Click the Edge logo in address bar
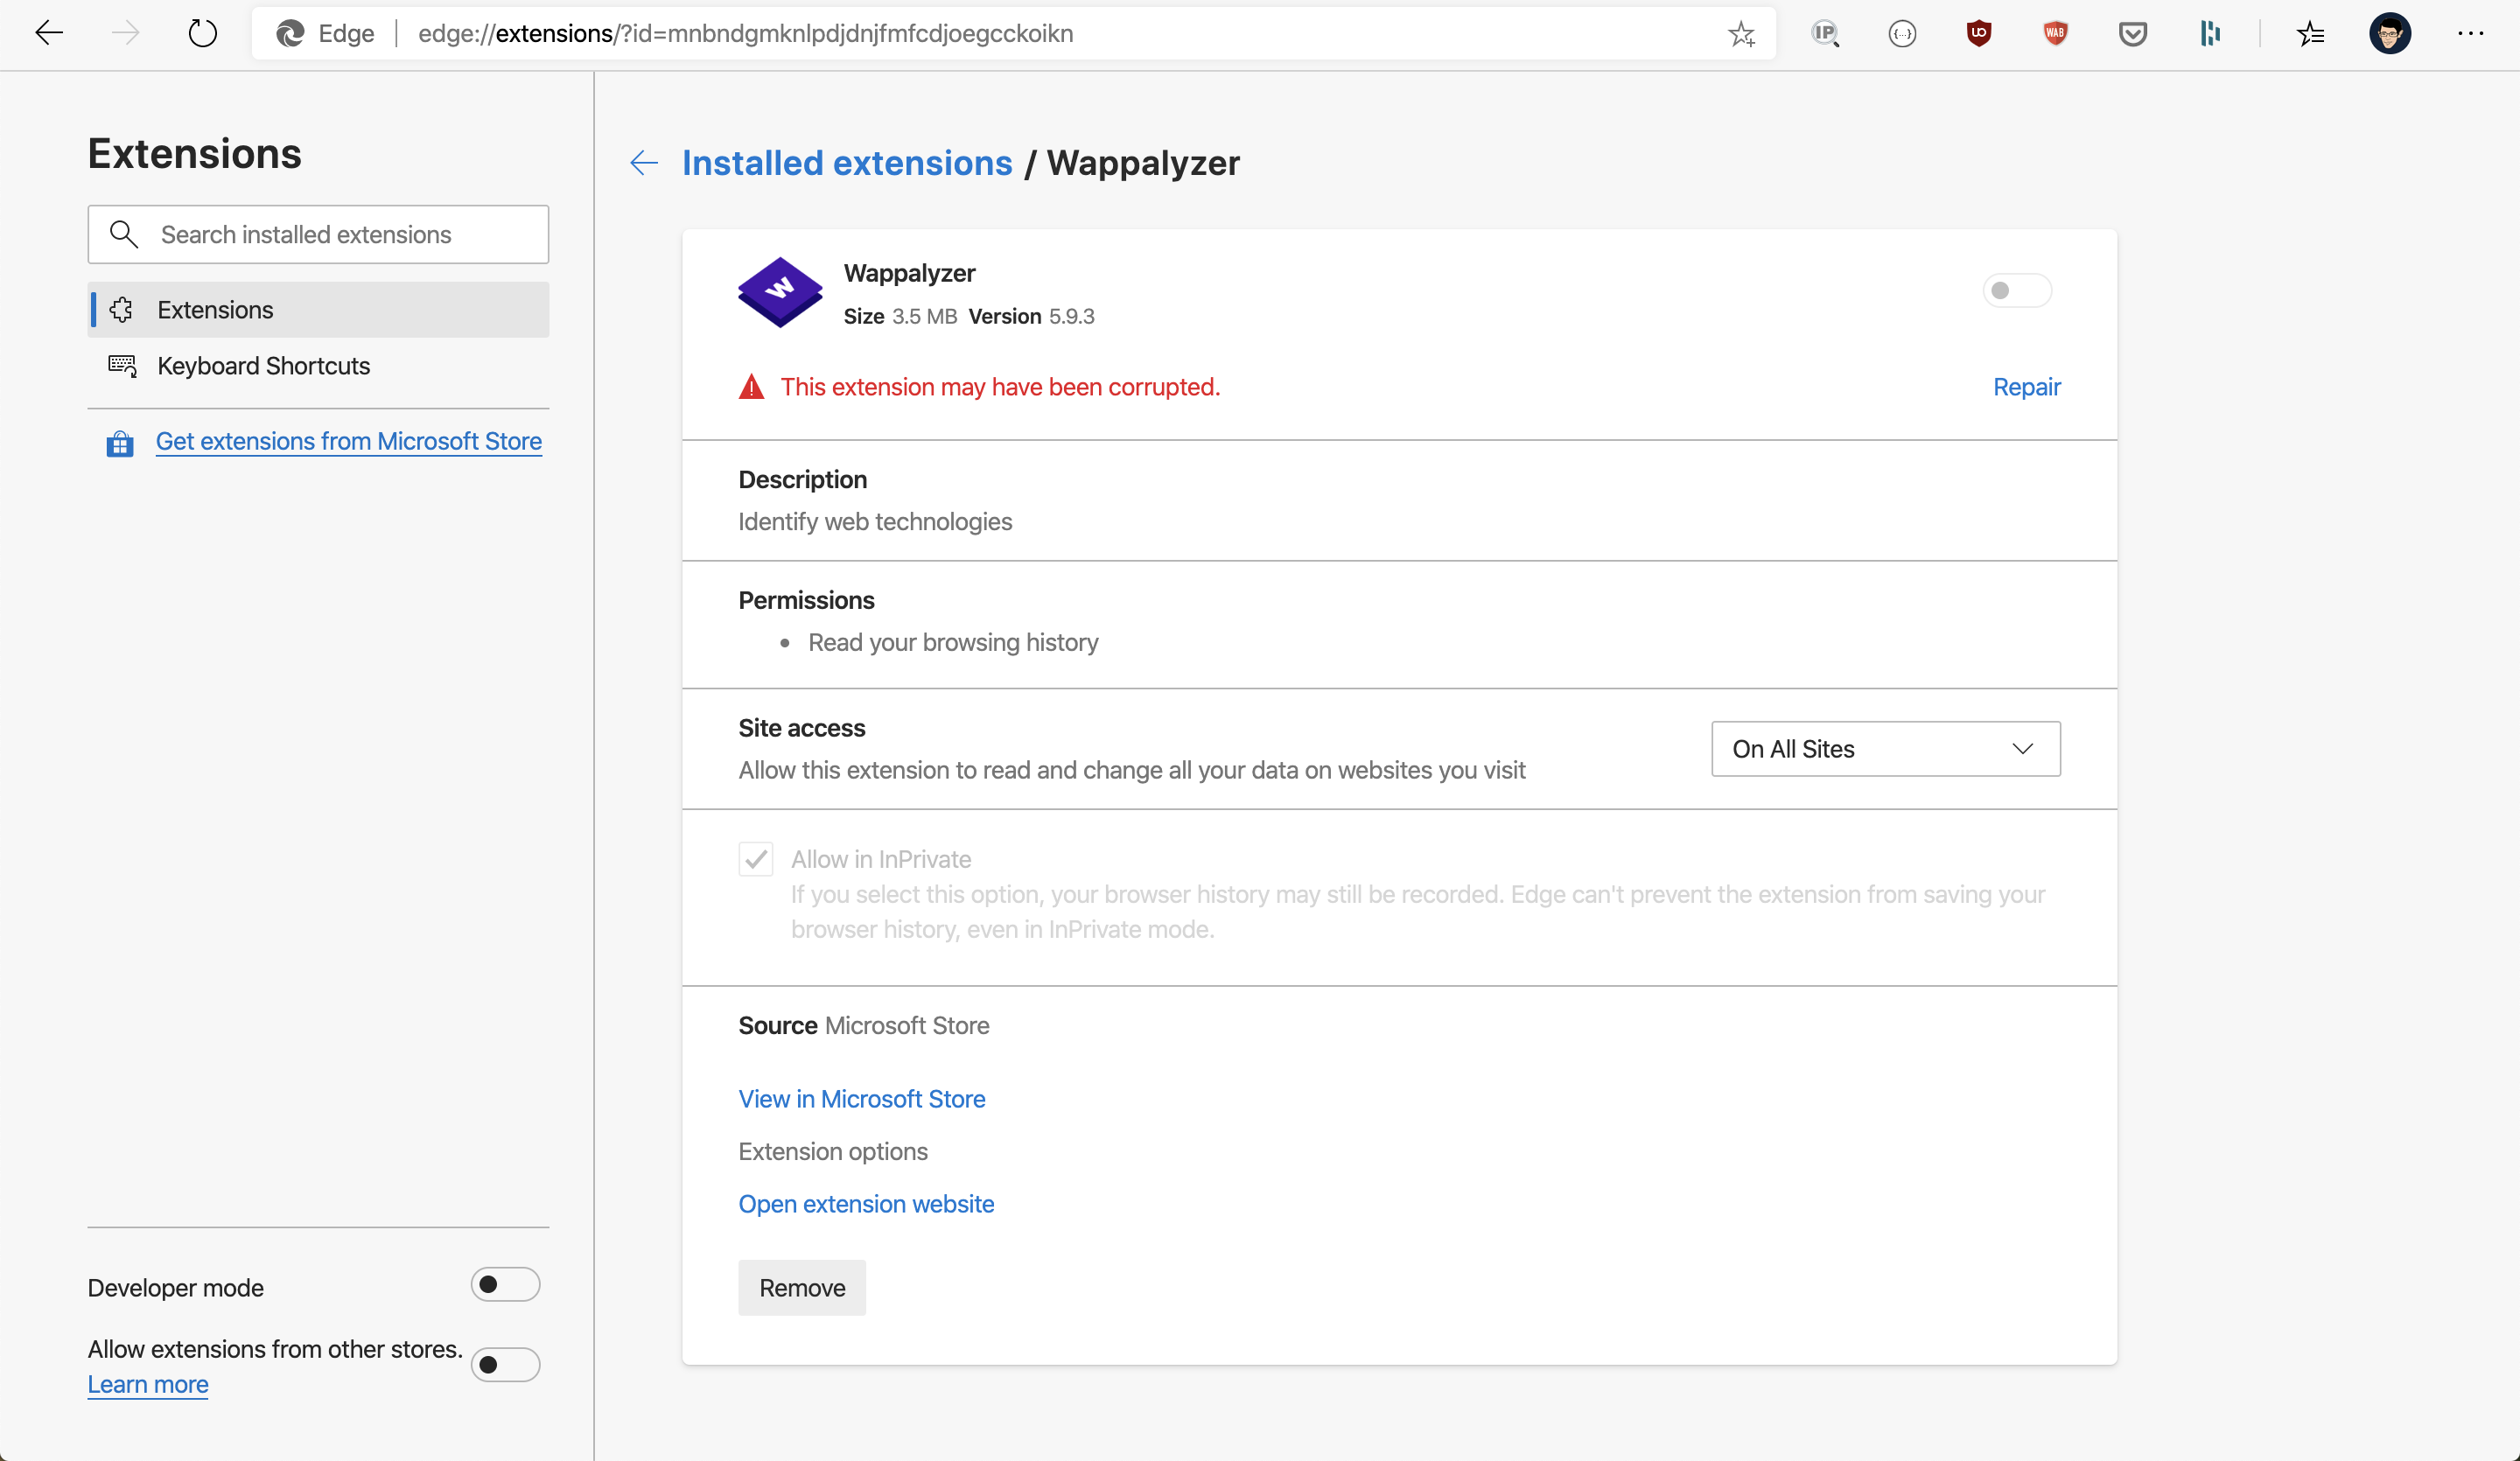 click(290, 33)
